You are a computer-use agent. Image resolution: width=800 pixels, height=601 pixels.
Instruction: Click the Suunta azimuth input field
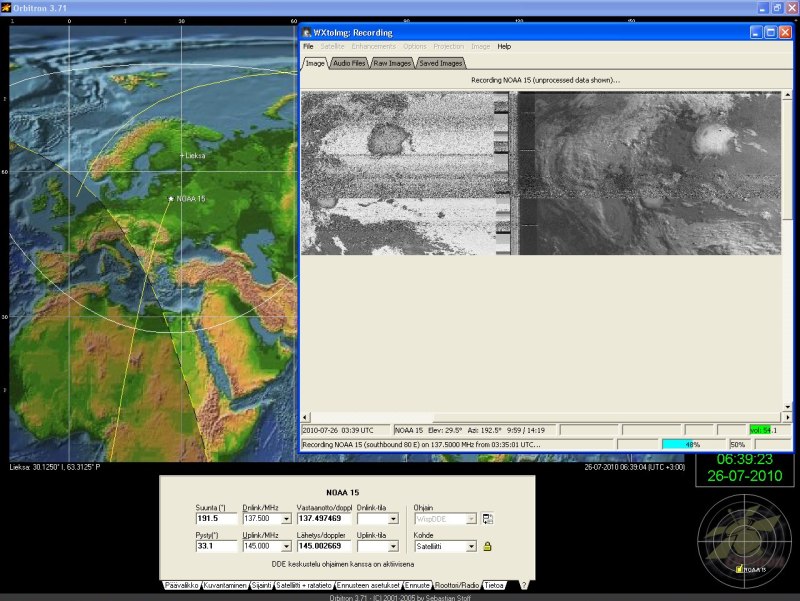point(214,519)
